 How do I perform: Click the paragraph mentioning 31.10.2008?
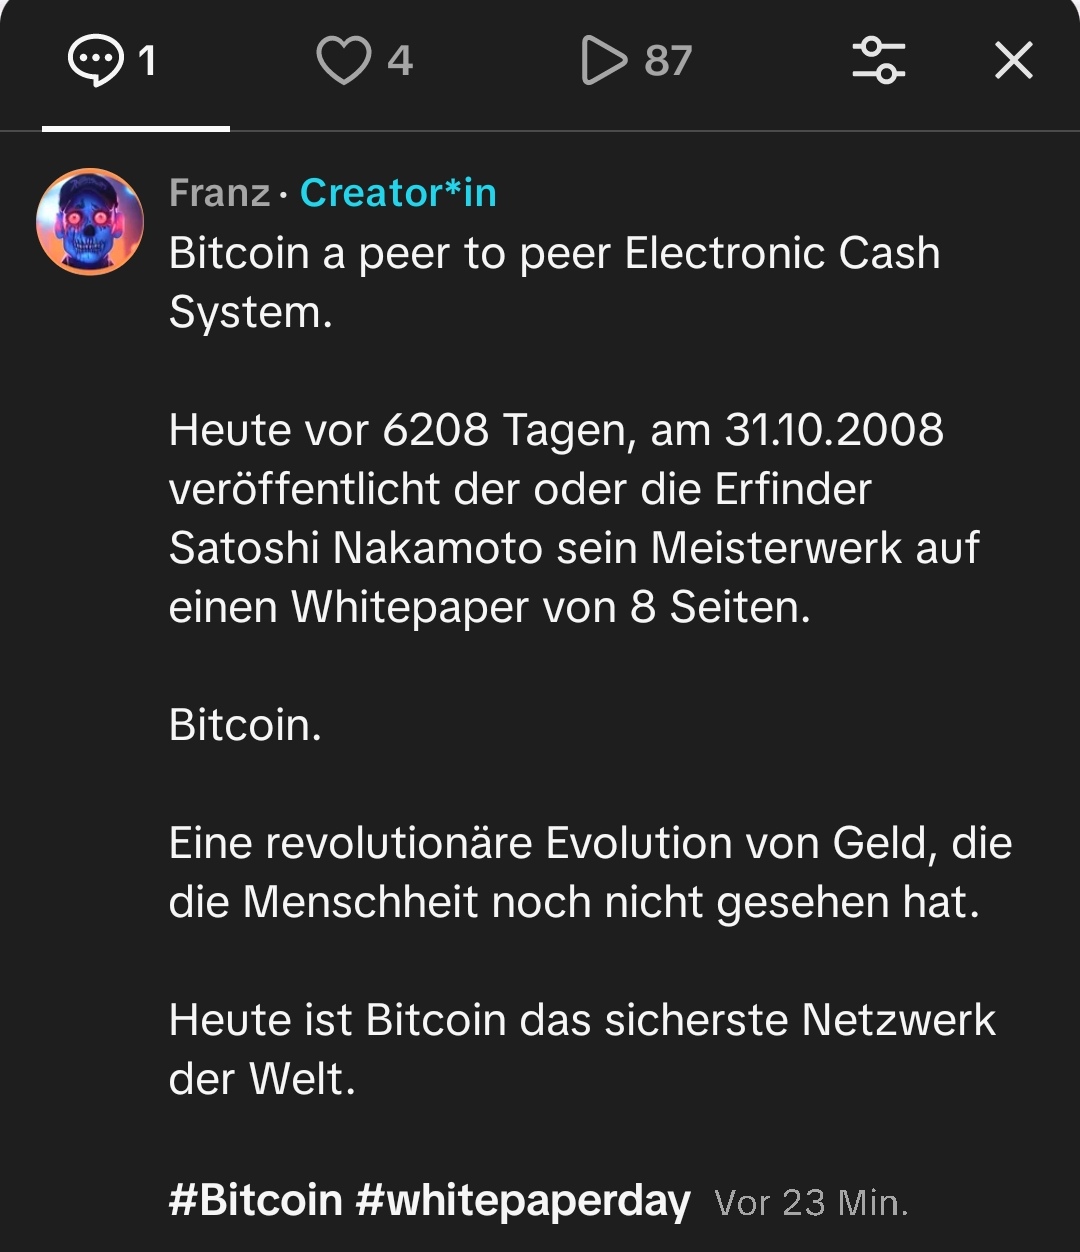pyautogui.click(x=574, y=518)
